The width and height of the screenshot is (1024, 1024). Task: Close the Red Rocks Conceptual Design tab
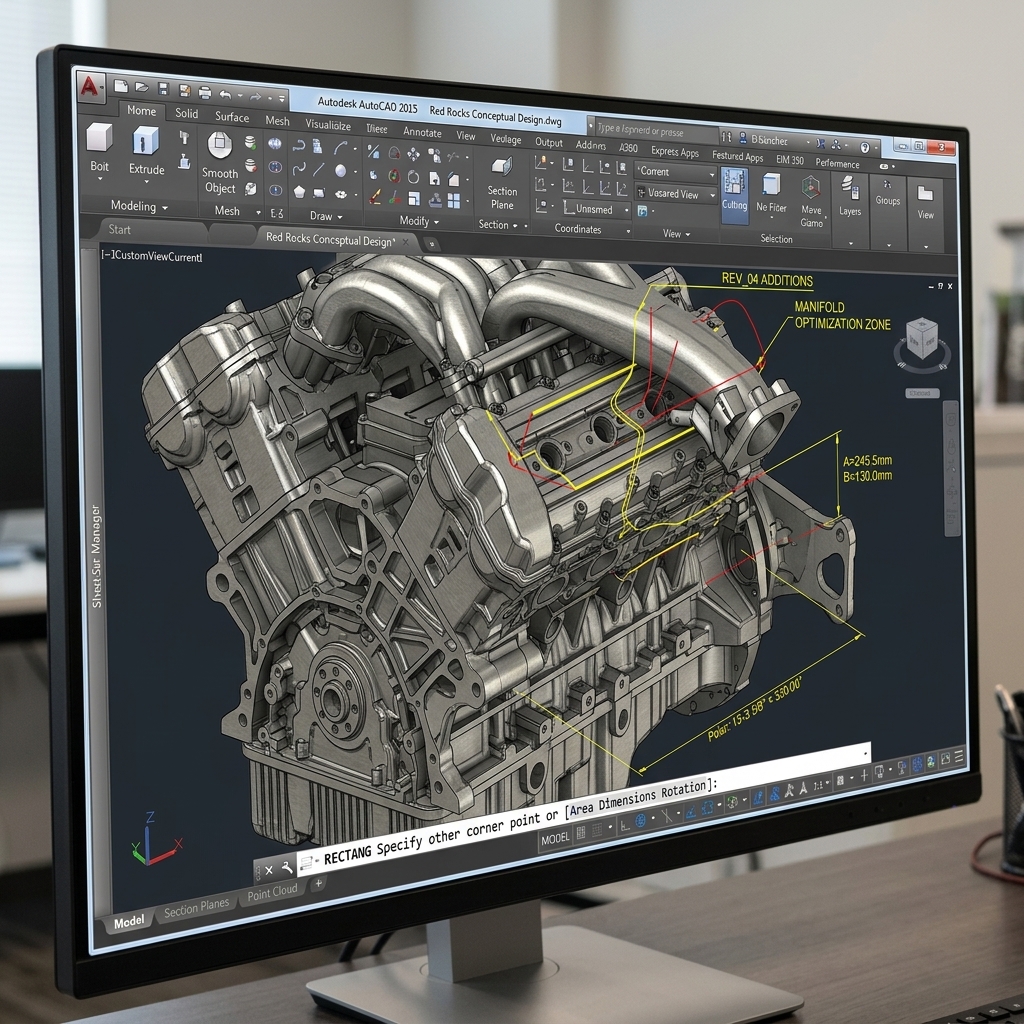tap(406, 242)
